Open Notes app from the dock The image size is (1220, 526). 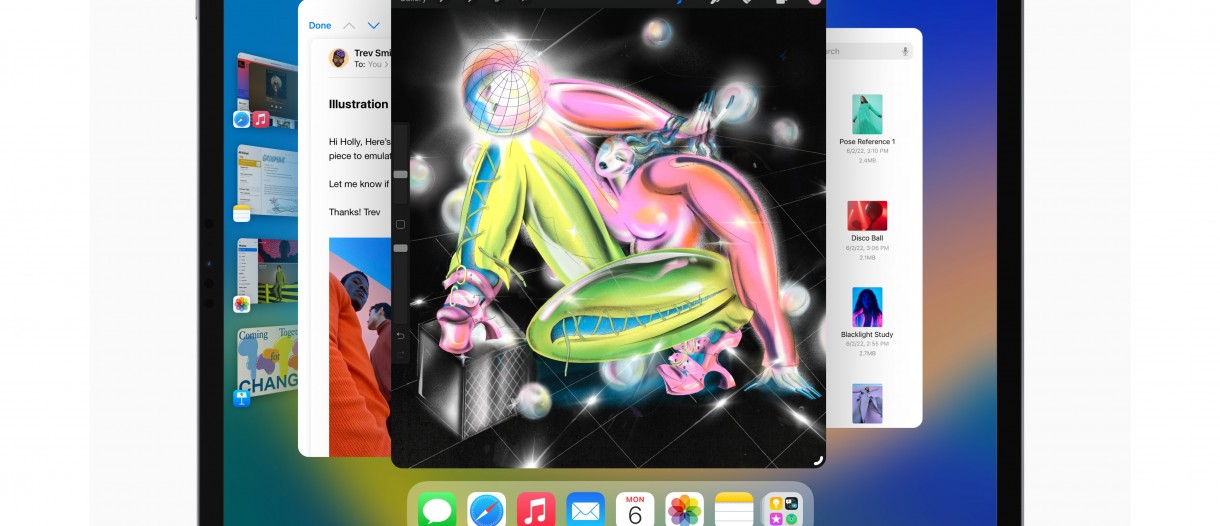tap(734, 510)
